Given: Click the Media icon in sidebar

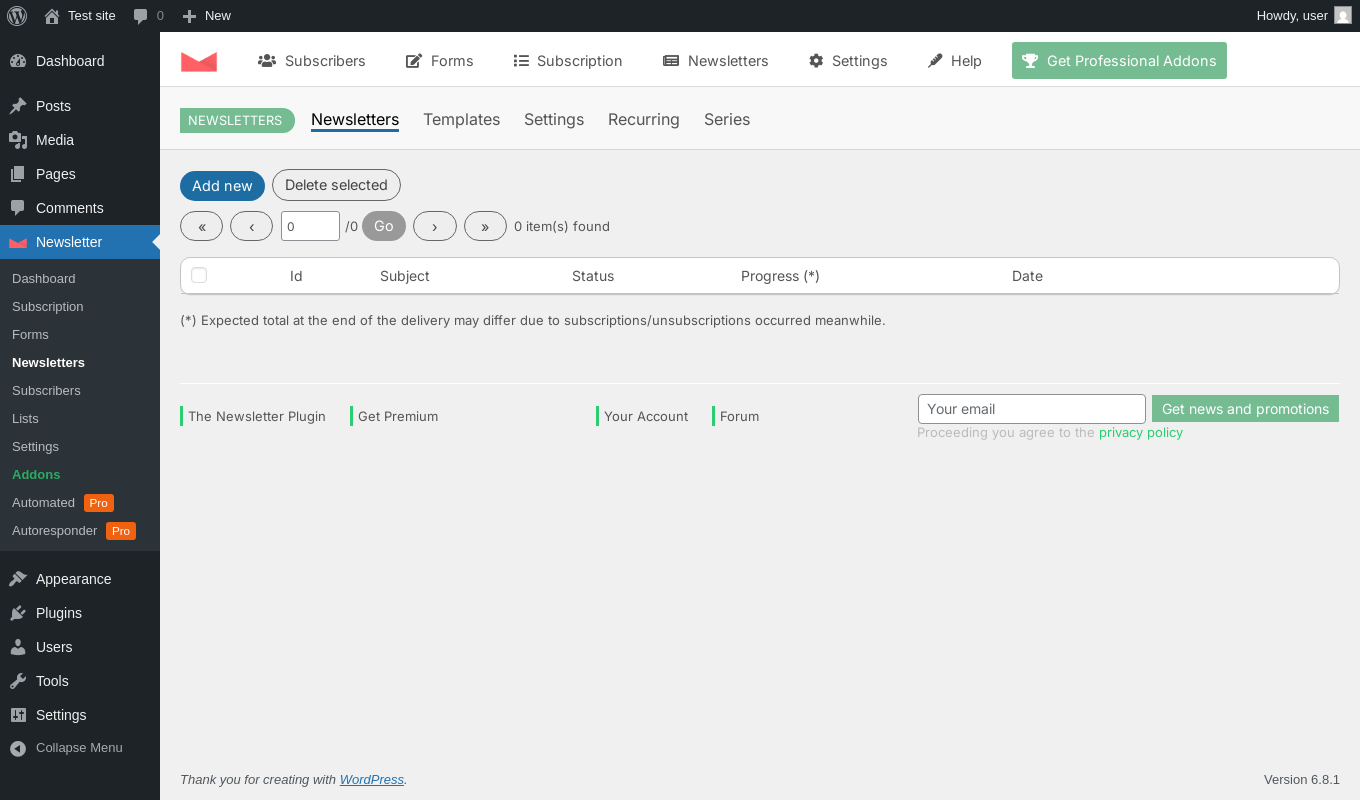Looking at the screenshot, I should point(18,140).
